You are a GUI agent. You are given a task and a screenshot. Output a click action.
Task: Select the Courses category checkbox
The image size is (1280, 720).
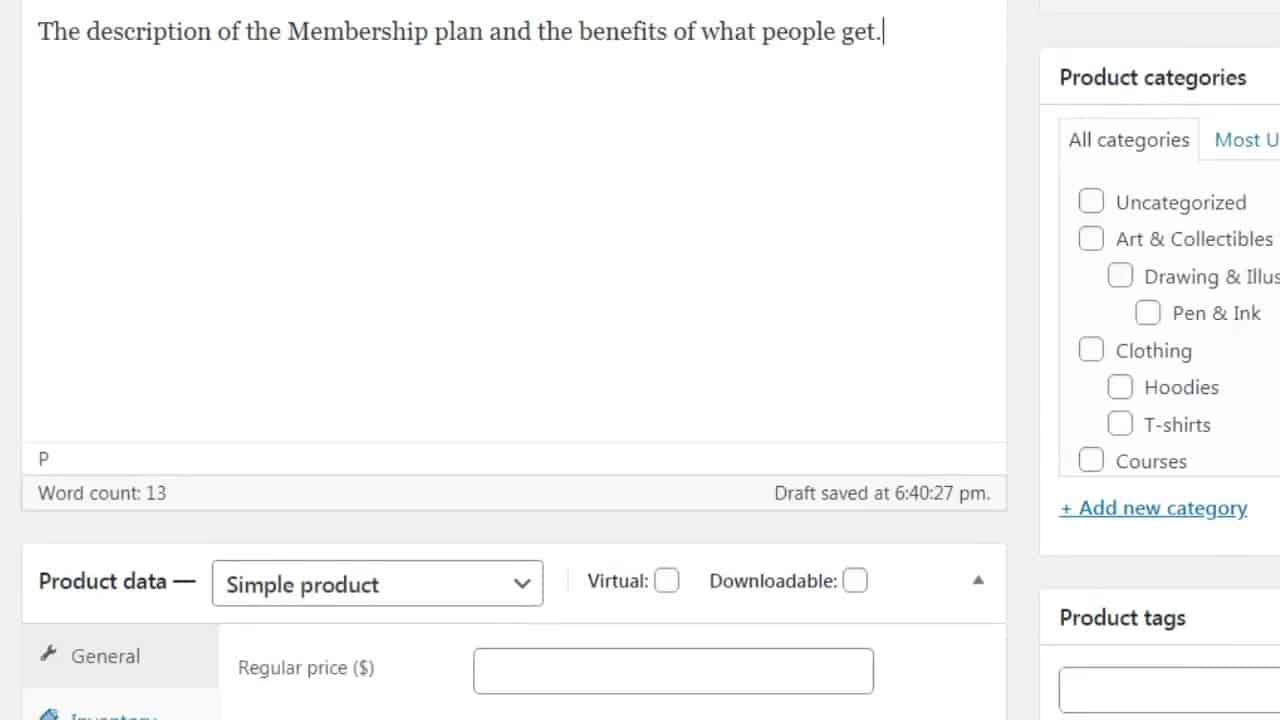click(x=1091, y=460)
